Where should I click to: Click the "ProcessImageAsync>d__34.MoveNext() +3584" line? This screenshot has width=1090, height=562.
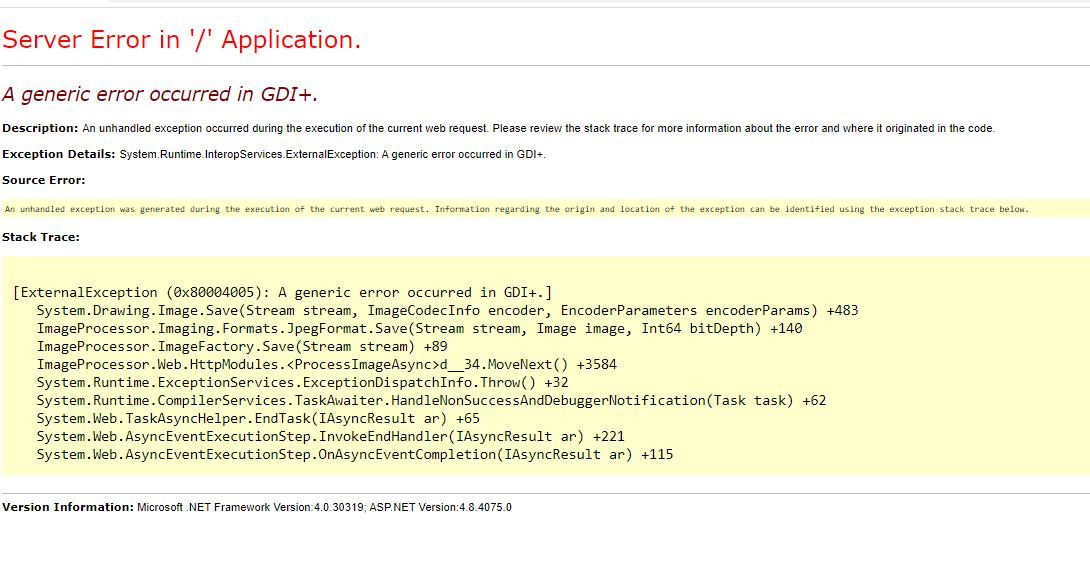(327, 364)
